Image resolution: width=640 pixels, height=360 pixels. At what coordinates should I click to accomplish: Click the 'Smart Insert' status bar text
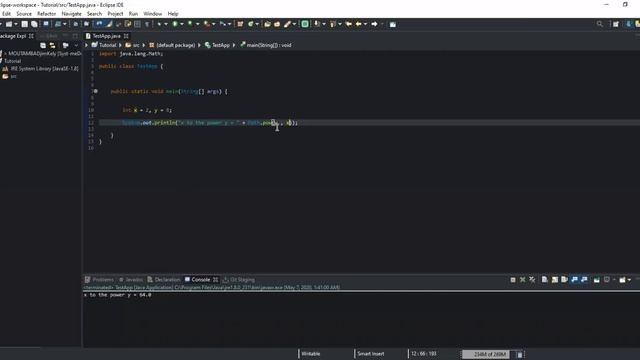coord(371,354)
